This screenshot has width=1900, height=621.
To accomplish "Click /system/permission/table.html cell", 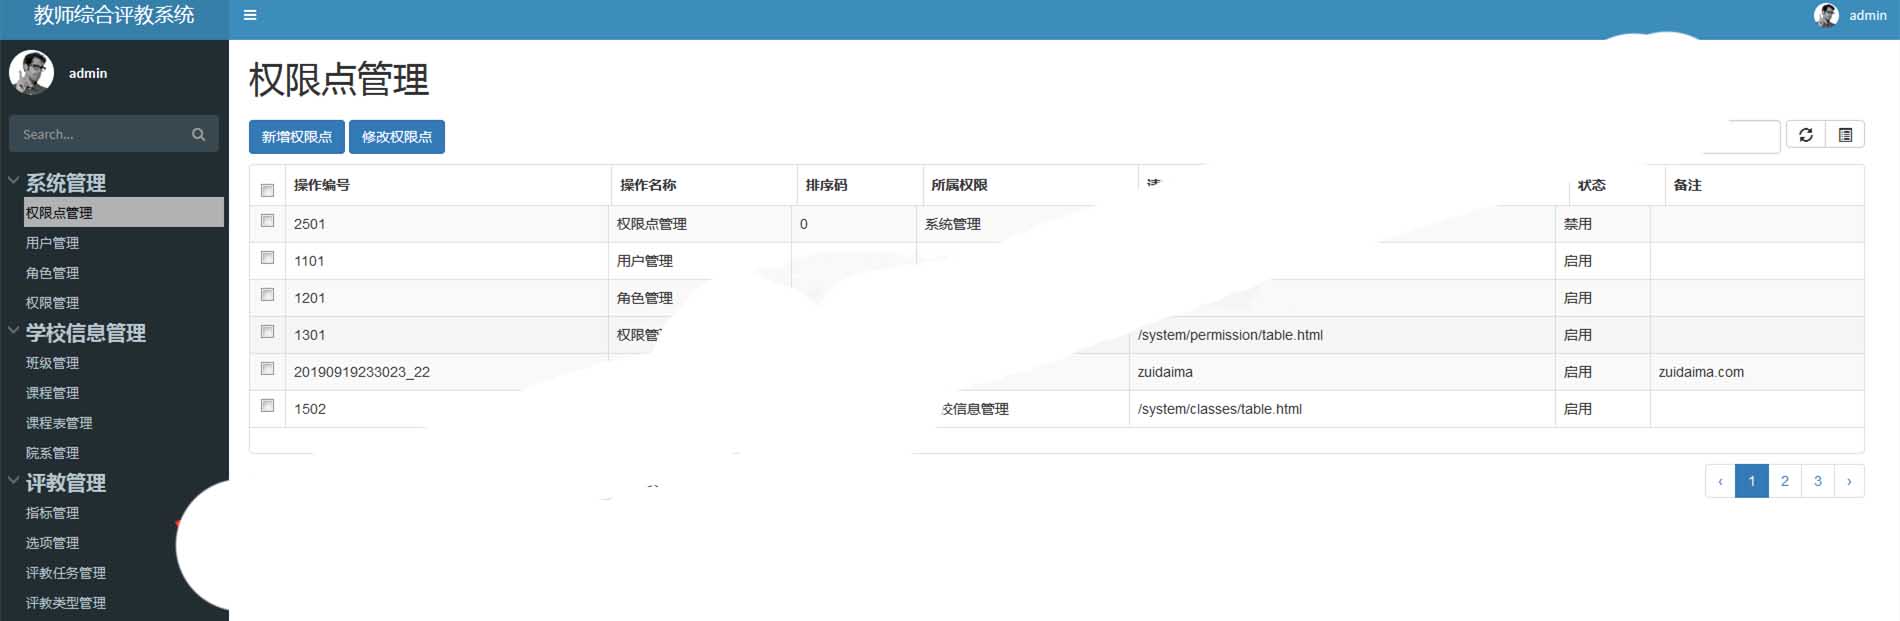I will (1230, 335).
